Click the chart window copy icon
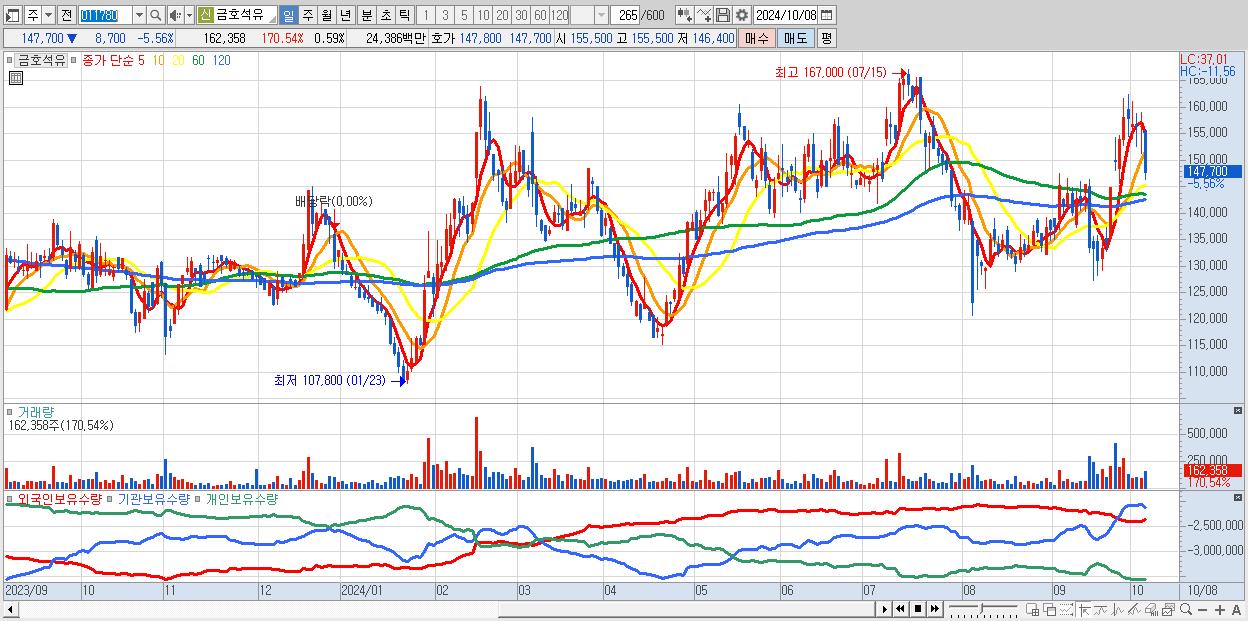 pyautogui.click(x=1168, y=609)
